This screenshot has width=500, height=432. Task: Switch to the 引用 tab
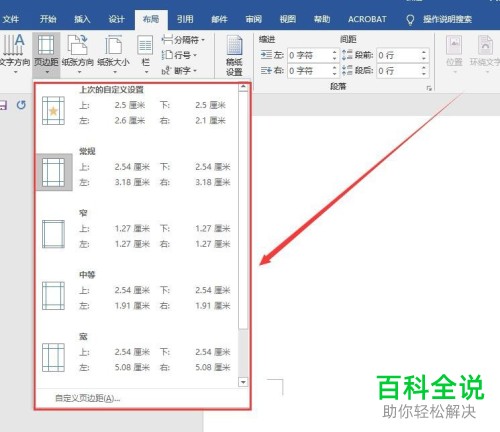185,19
